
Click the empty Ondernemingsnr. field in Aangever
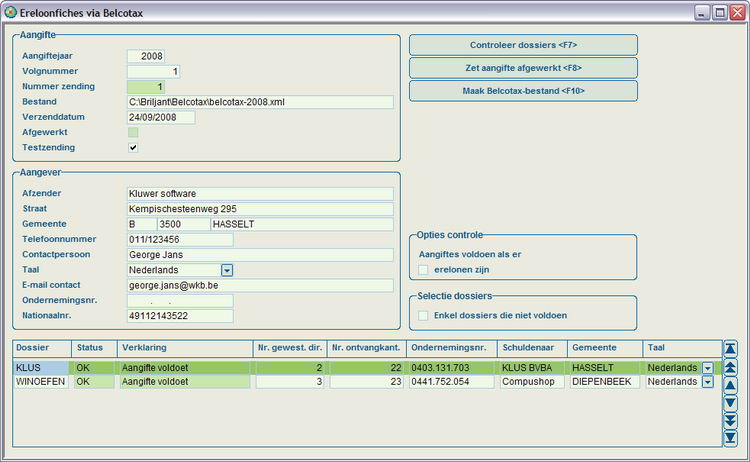pos(180,301)
